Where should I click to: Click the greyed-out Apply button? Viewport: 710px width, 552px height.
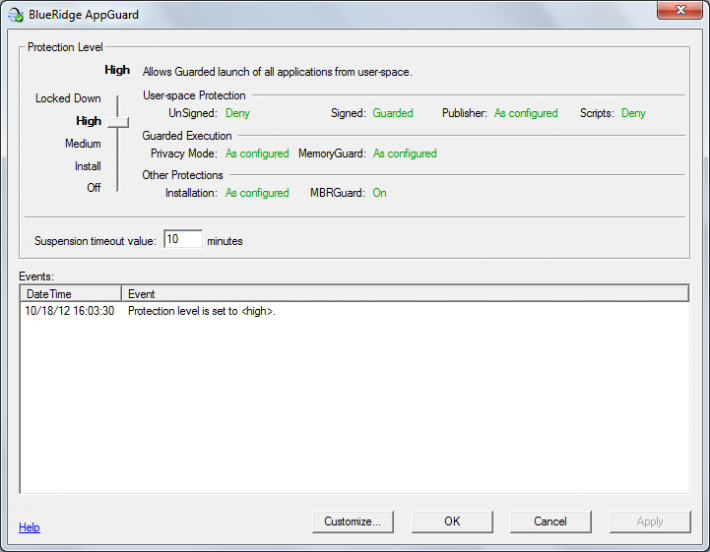coord(650,522)
